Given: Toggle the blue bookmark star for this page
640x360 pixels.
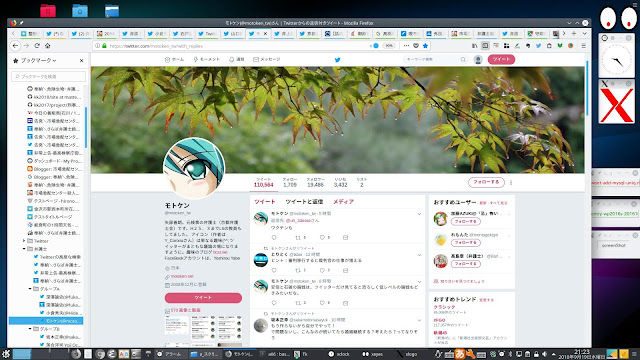Looking at the screenshot, I should (425, 46).
